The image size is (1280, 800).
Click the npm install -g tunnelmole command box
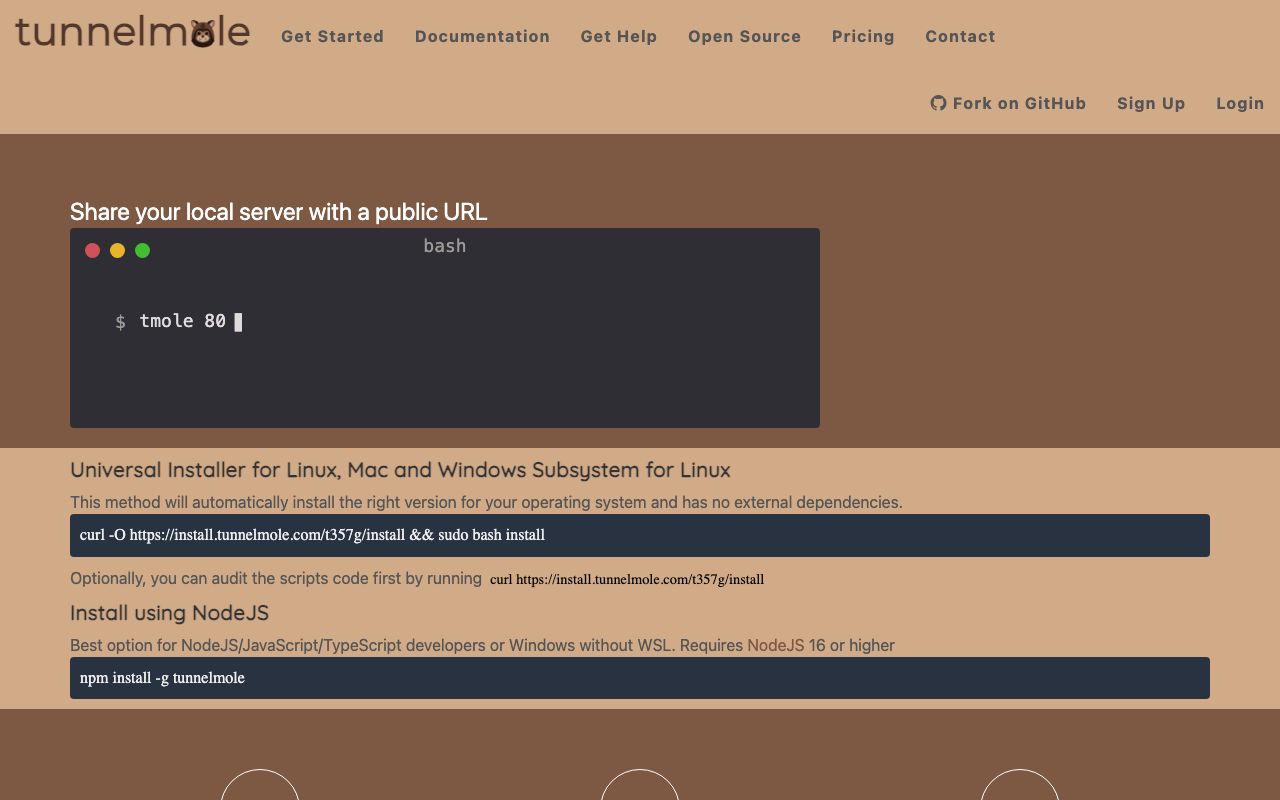pos(640,678)
